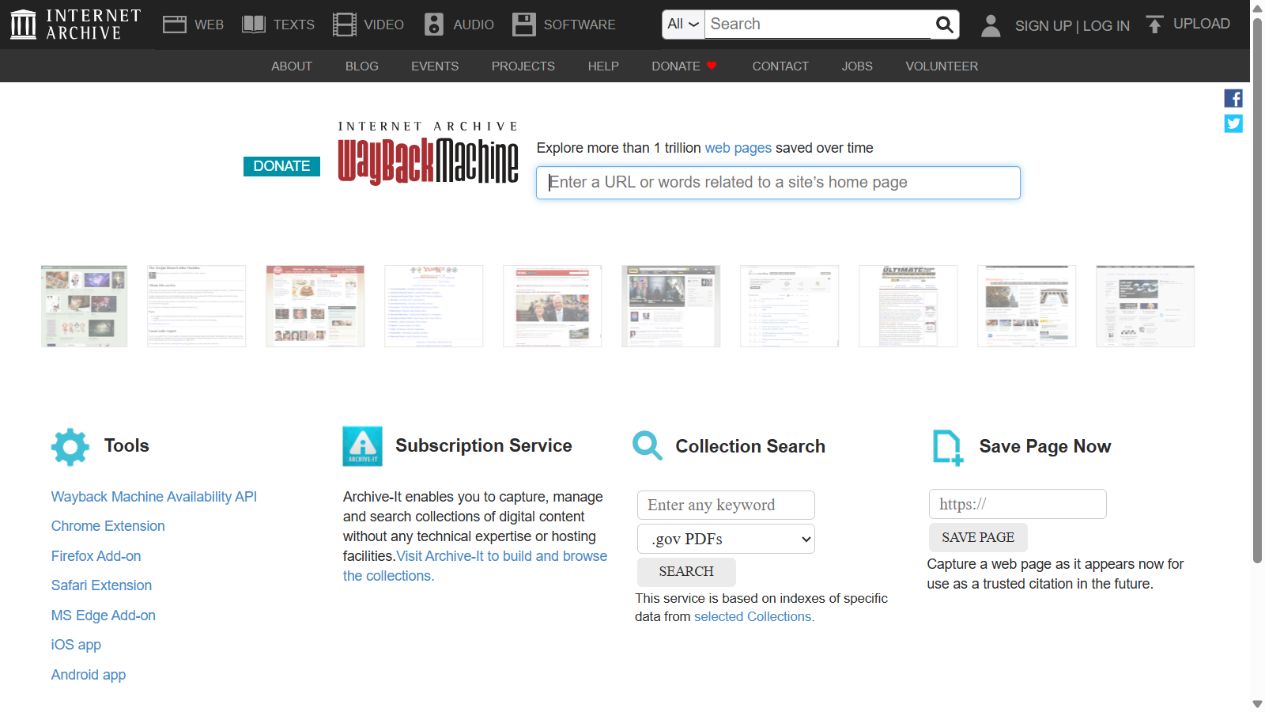Click the scrollbar down arrow
1265x712 pixels.
pos(1257,704)
